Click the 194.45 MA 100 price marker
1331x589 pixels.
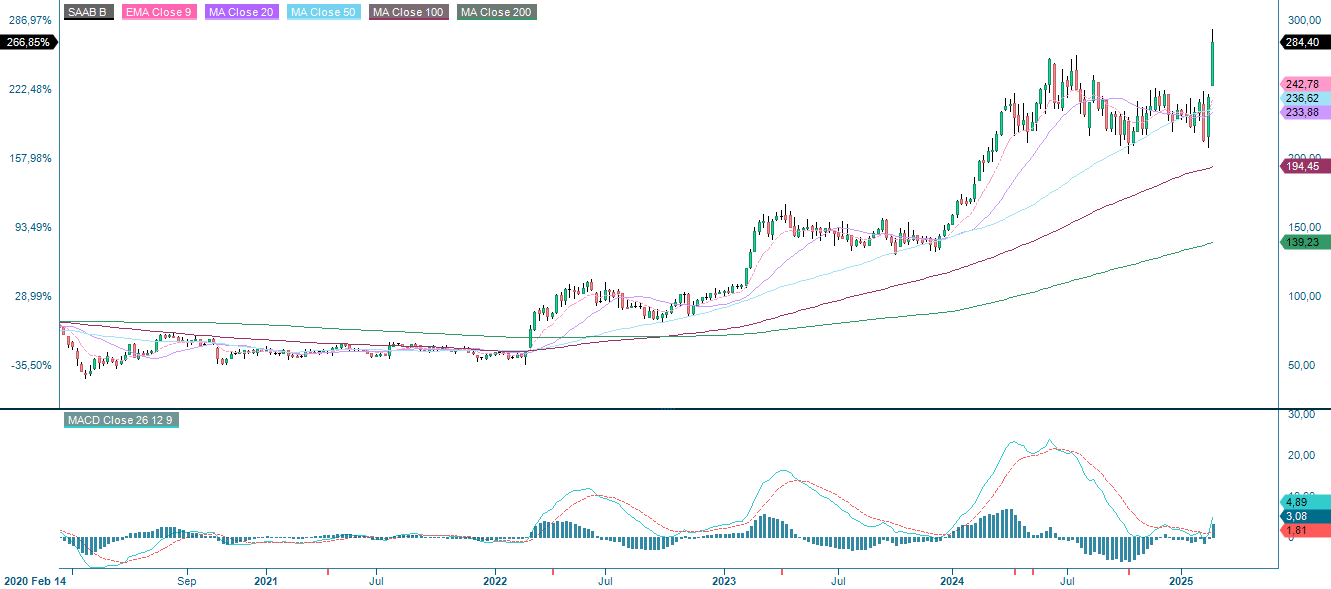pyautogui.click(x=1305, y=168)
